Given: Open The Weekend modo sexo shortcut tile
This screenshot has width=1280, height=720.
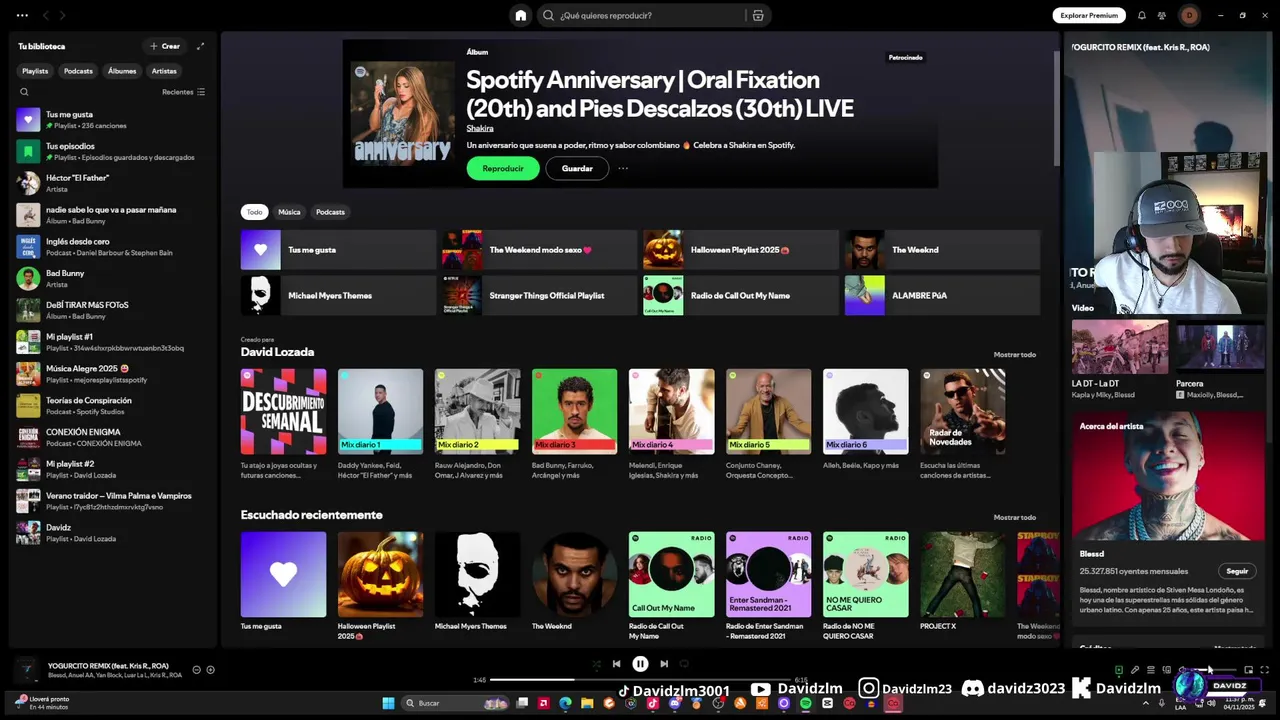Looking at the screenshot, I should tap(540, 250).
